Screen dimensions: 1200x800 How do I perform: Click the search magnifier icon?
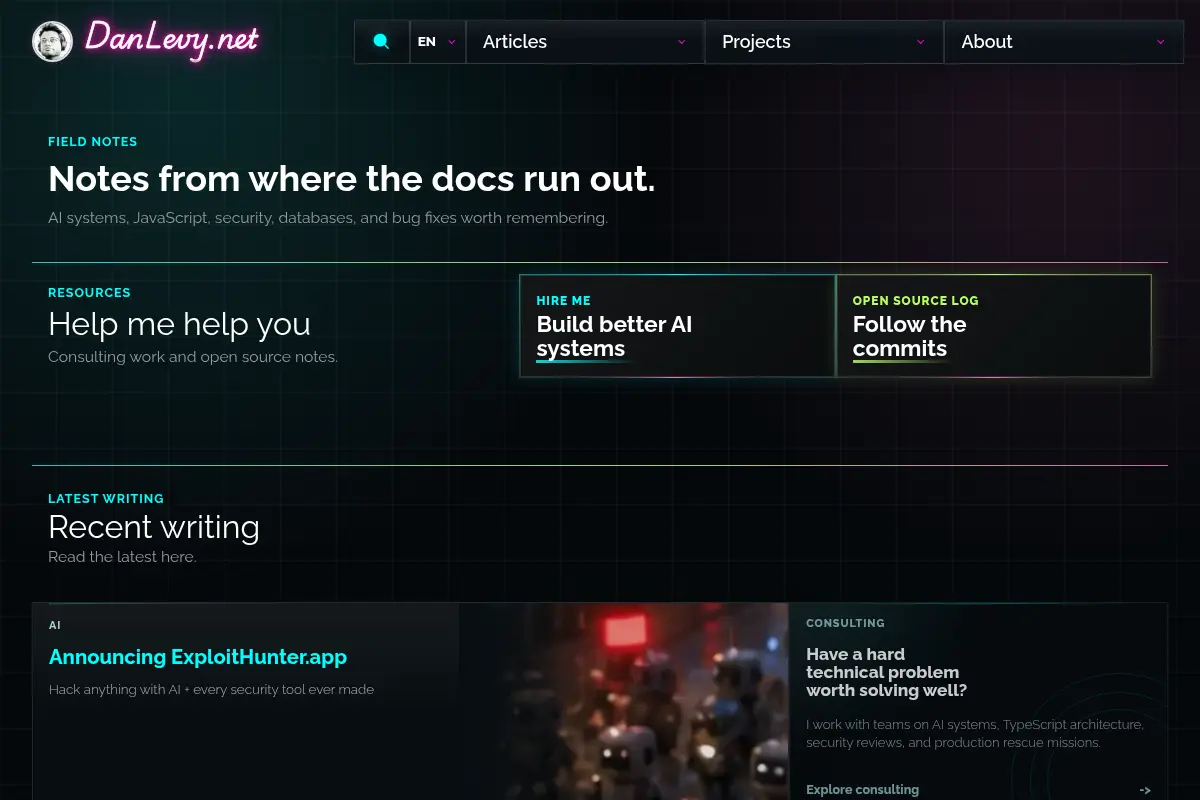pos(381,42)
